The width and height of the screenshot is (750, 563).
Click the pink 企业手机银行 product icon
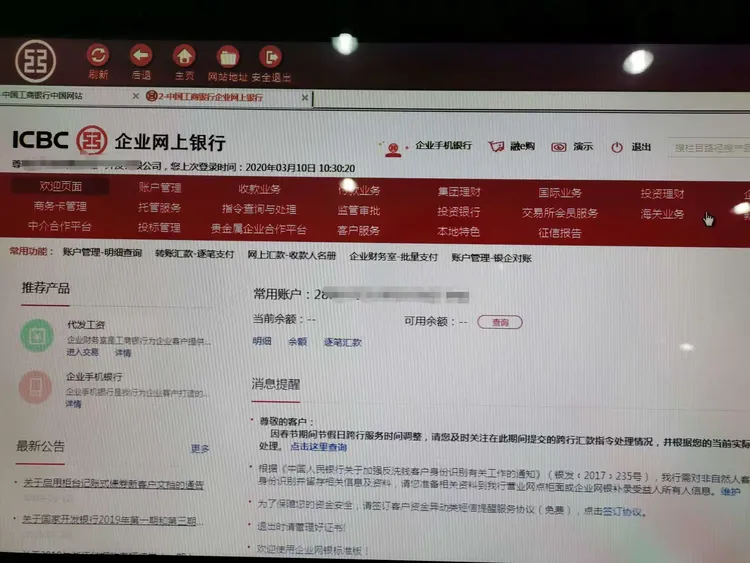(x=35, y=387)
